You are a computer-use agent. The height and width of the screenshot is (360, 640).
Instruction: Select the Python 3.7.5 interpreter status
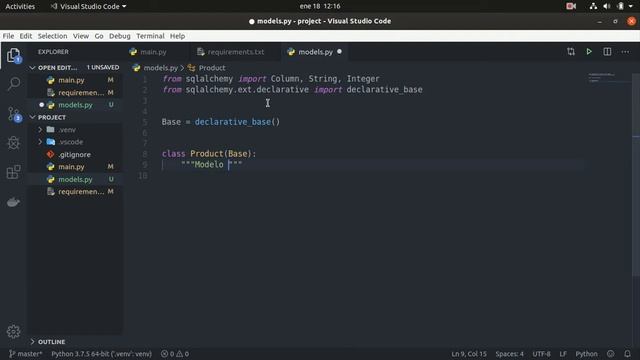click(x=101, y=354)
